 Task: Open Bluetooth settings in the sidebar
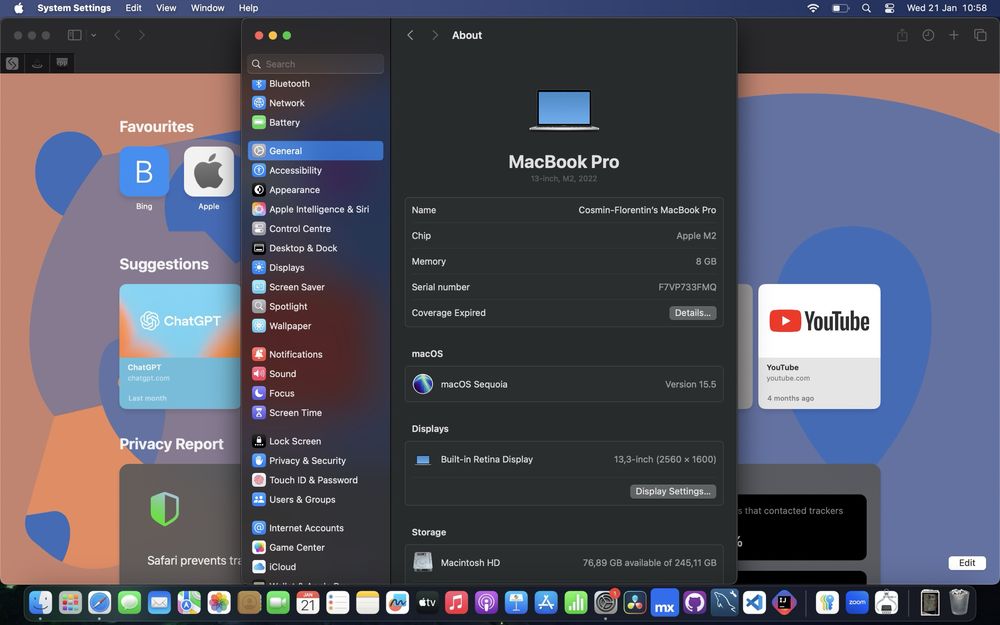tap(315, 84)
